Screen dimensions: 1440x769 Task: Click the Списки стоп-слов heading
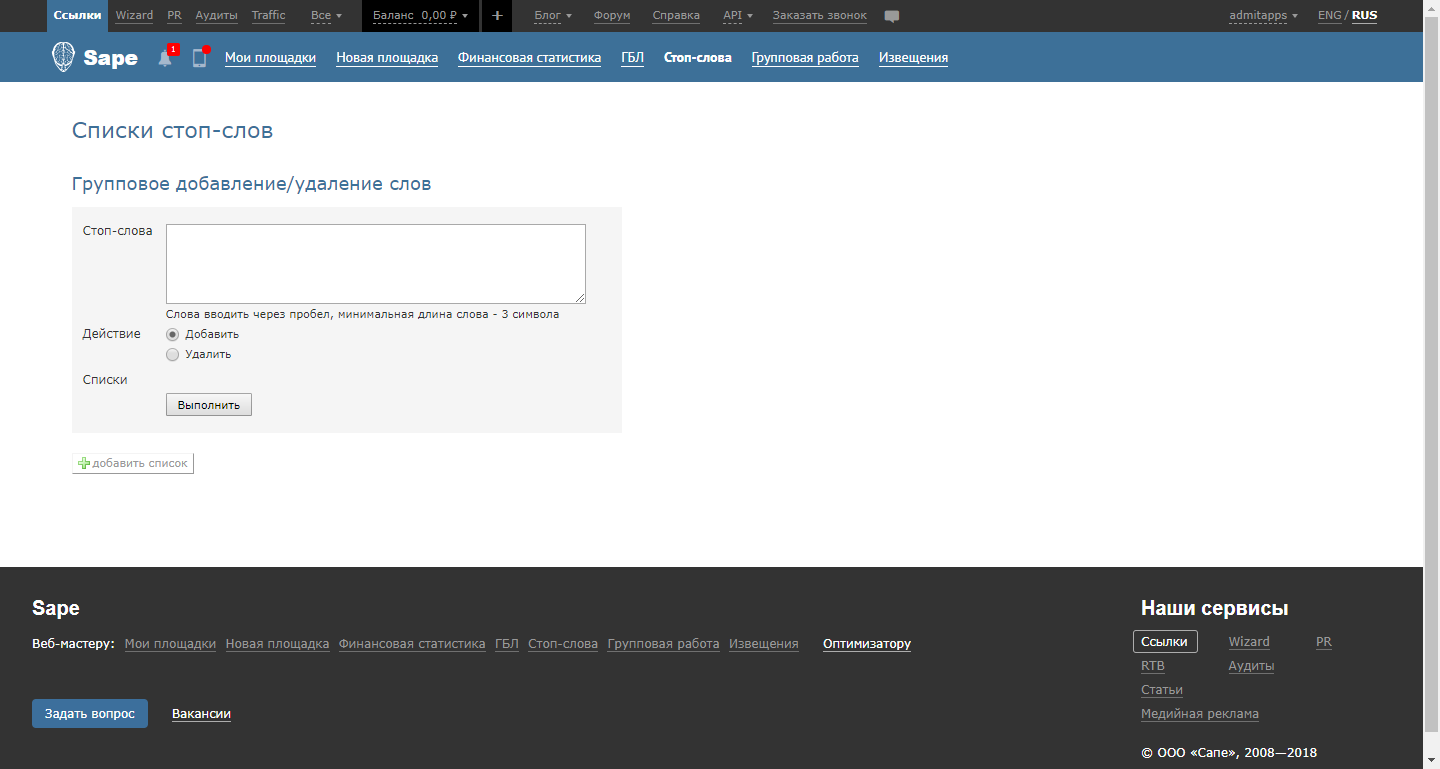click(x=172, y=131)
